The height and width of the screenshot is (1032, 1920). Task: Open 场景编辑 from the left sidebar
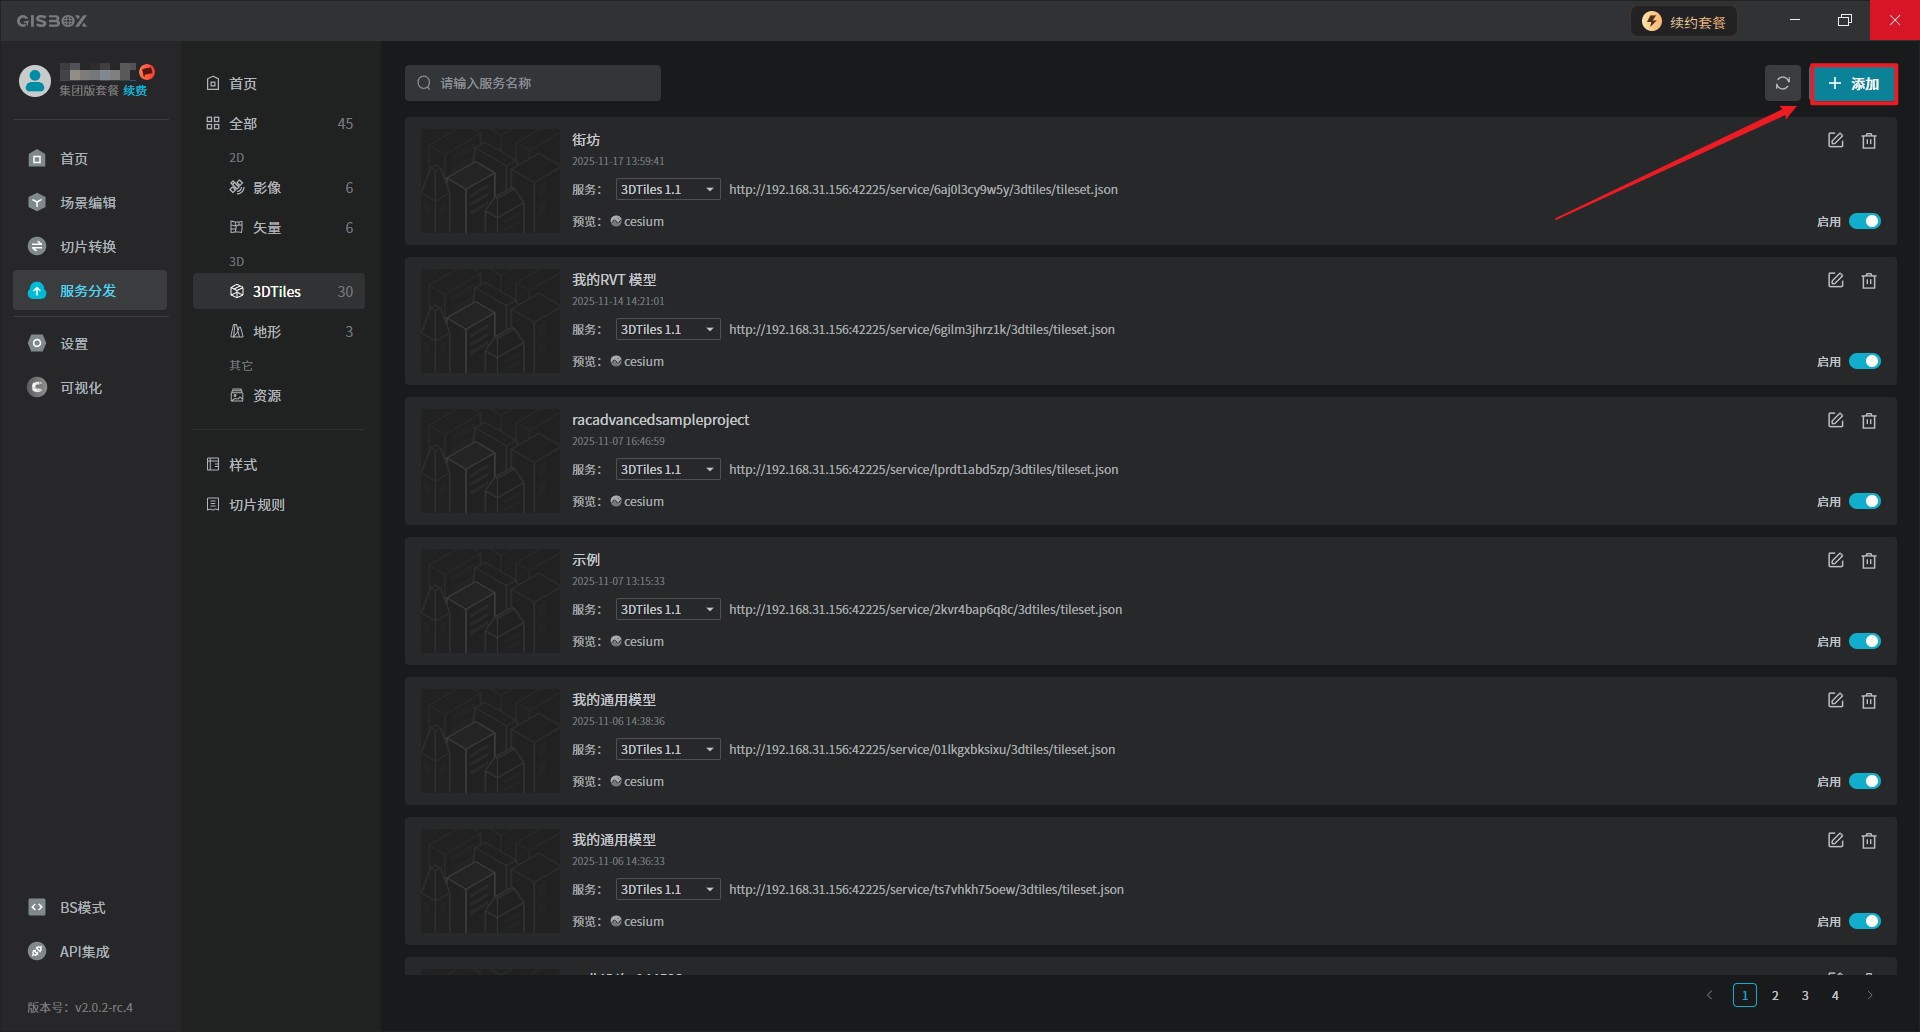(87, 203)
